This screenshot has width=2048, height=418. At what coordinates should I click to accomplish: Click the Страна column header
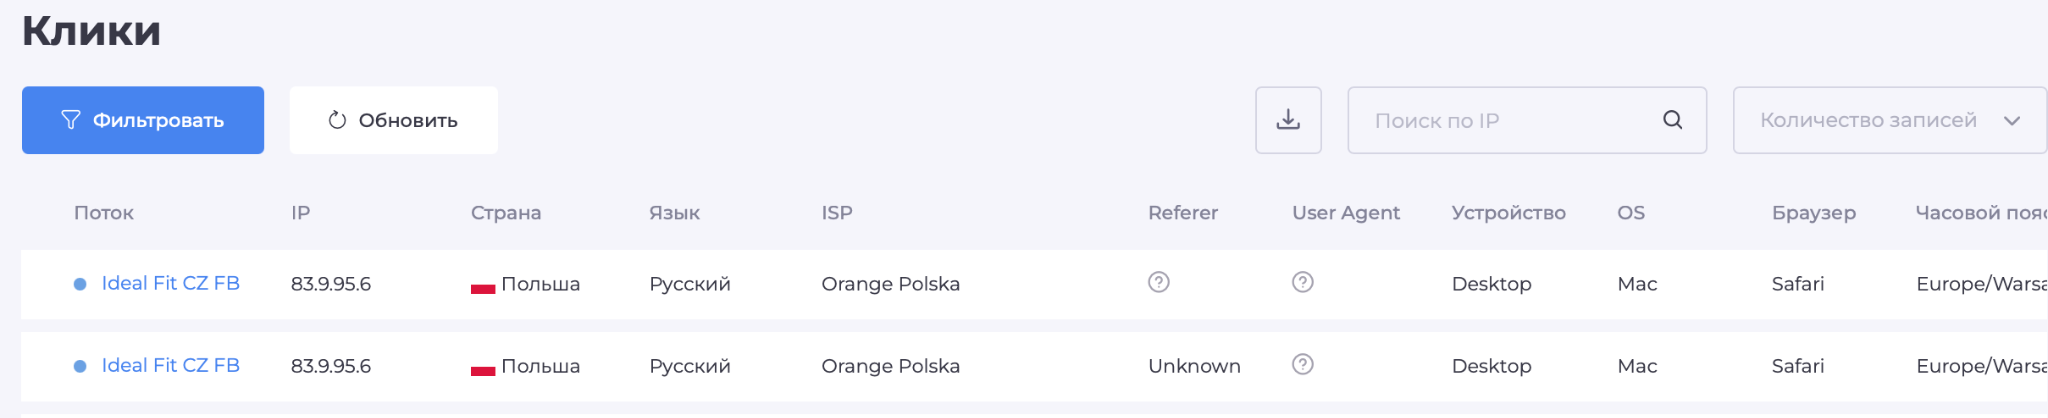pos(506,213)
